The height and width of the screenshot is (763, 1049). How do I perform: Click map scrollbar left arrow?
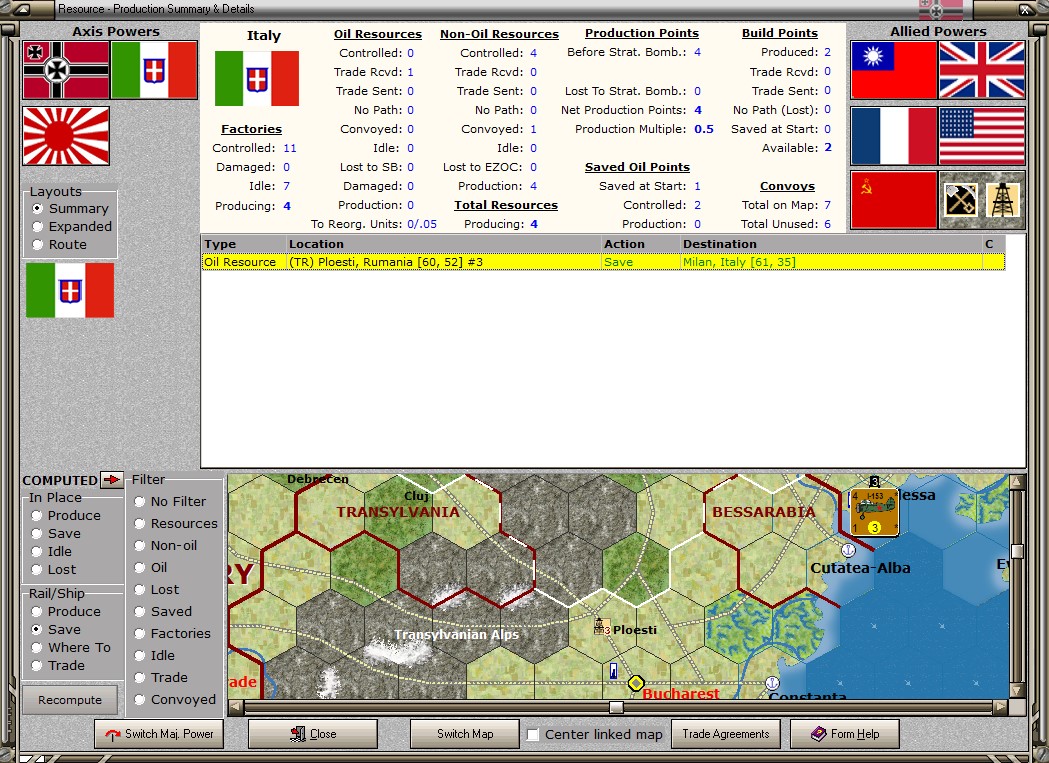(235, 707)
